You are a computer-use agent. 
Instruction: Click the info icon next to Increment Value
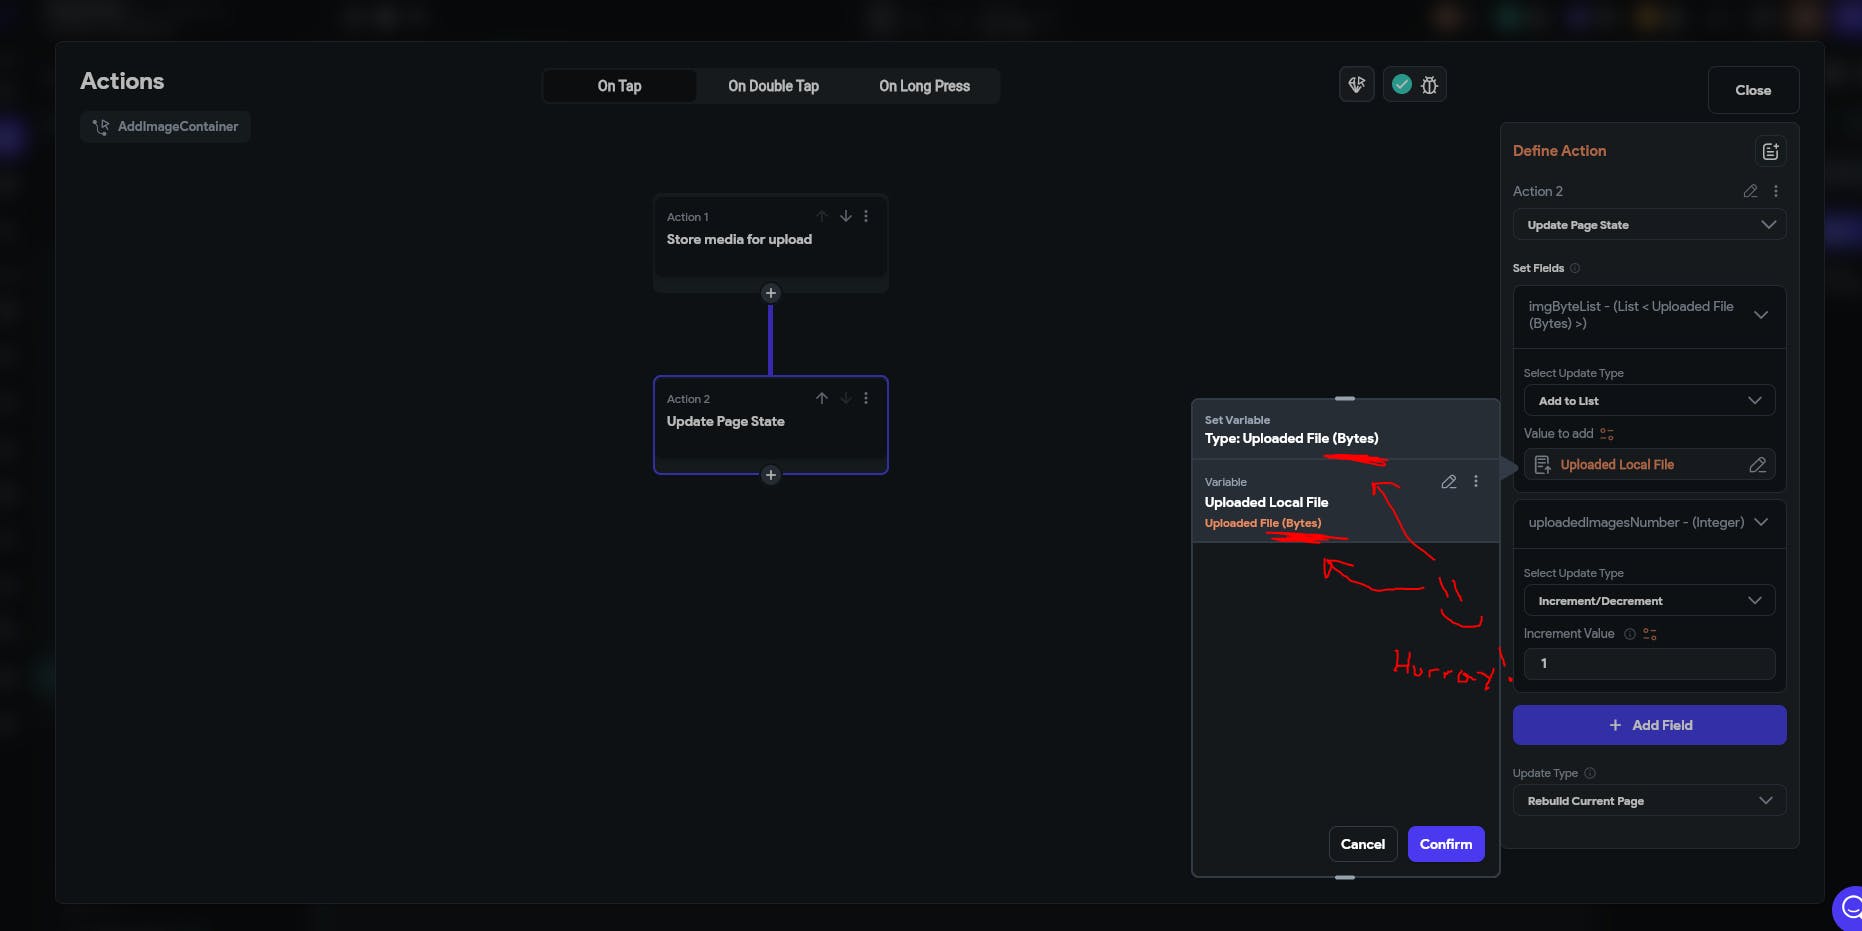[1630, 634]
